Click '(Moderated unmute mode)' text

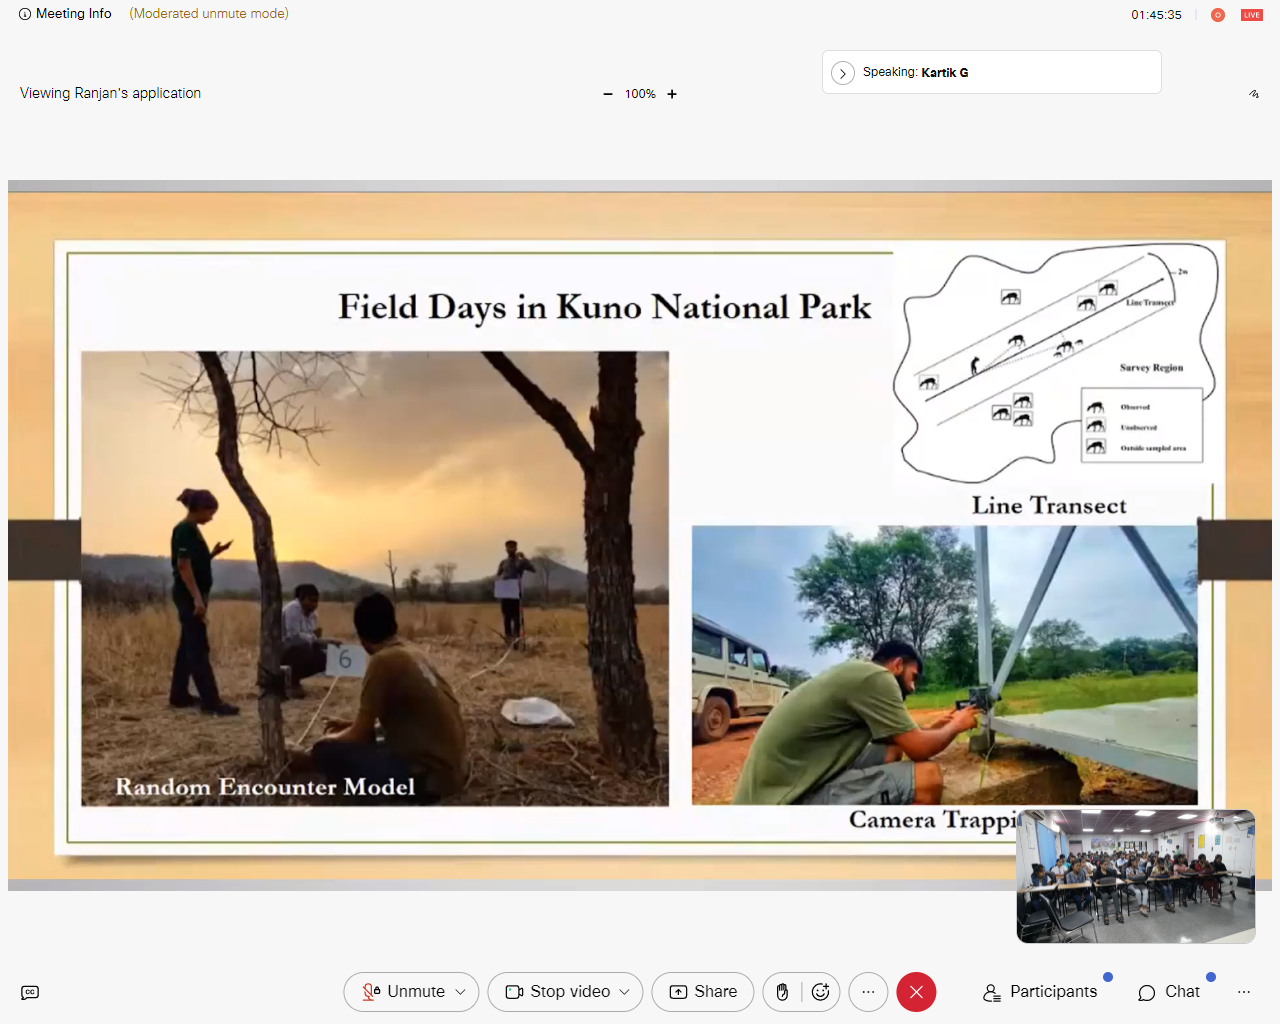pos(209,14)
